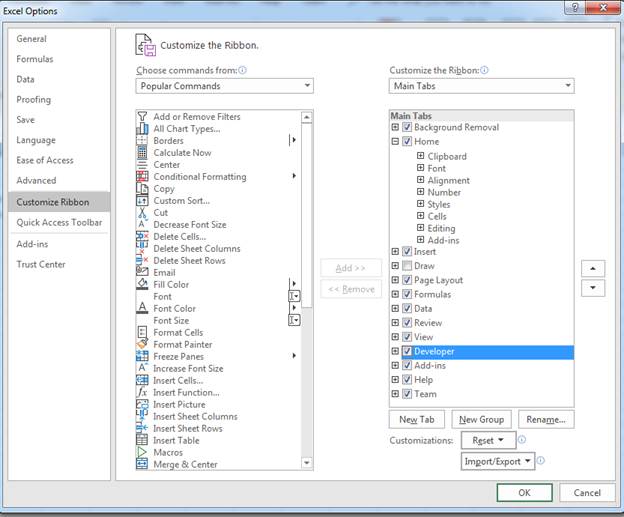Click the Custom Sort icon
The image size is (624, 517).
coord(142,201)
